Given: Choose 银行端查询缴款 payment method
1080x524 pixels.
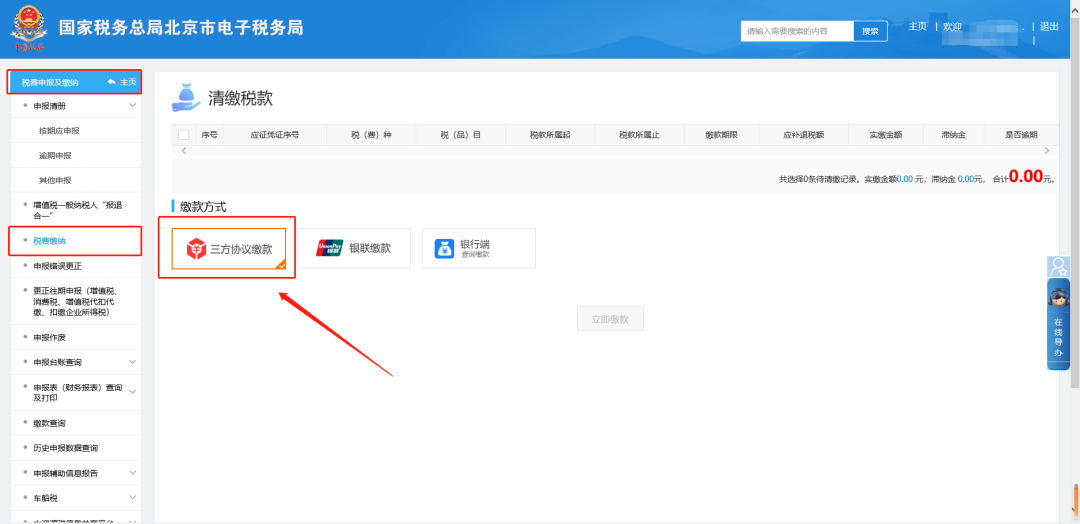Looking at the screenshot, I should point(479,249).
